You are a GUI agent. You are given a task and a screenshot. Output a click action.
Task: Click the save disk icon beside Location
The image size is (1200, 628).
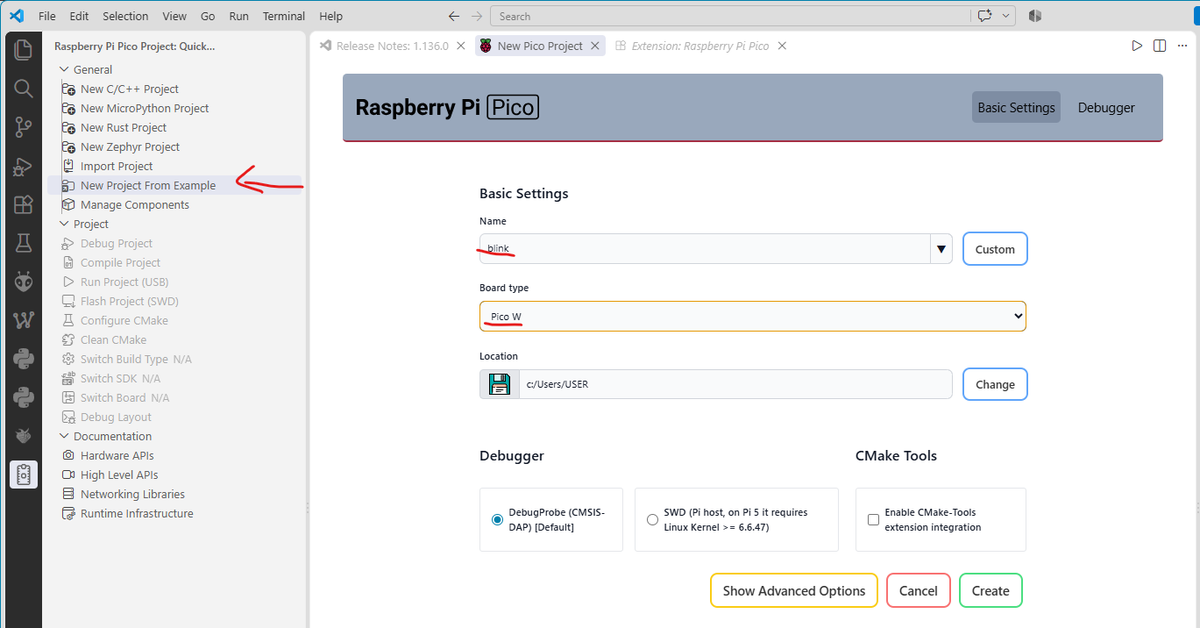[x=499, y=384]
